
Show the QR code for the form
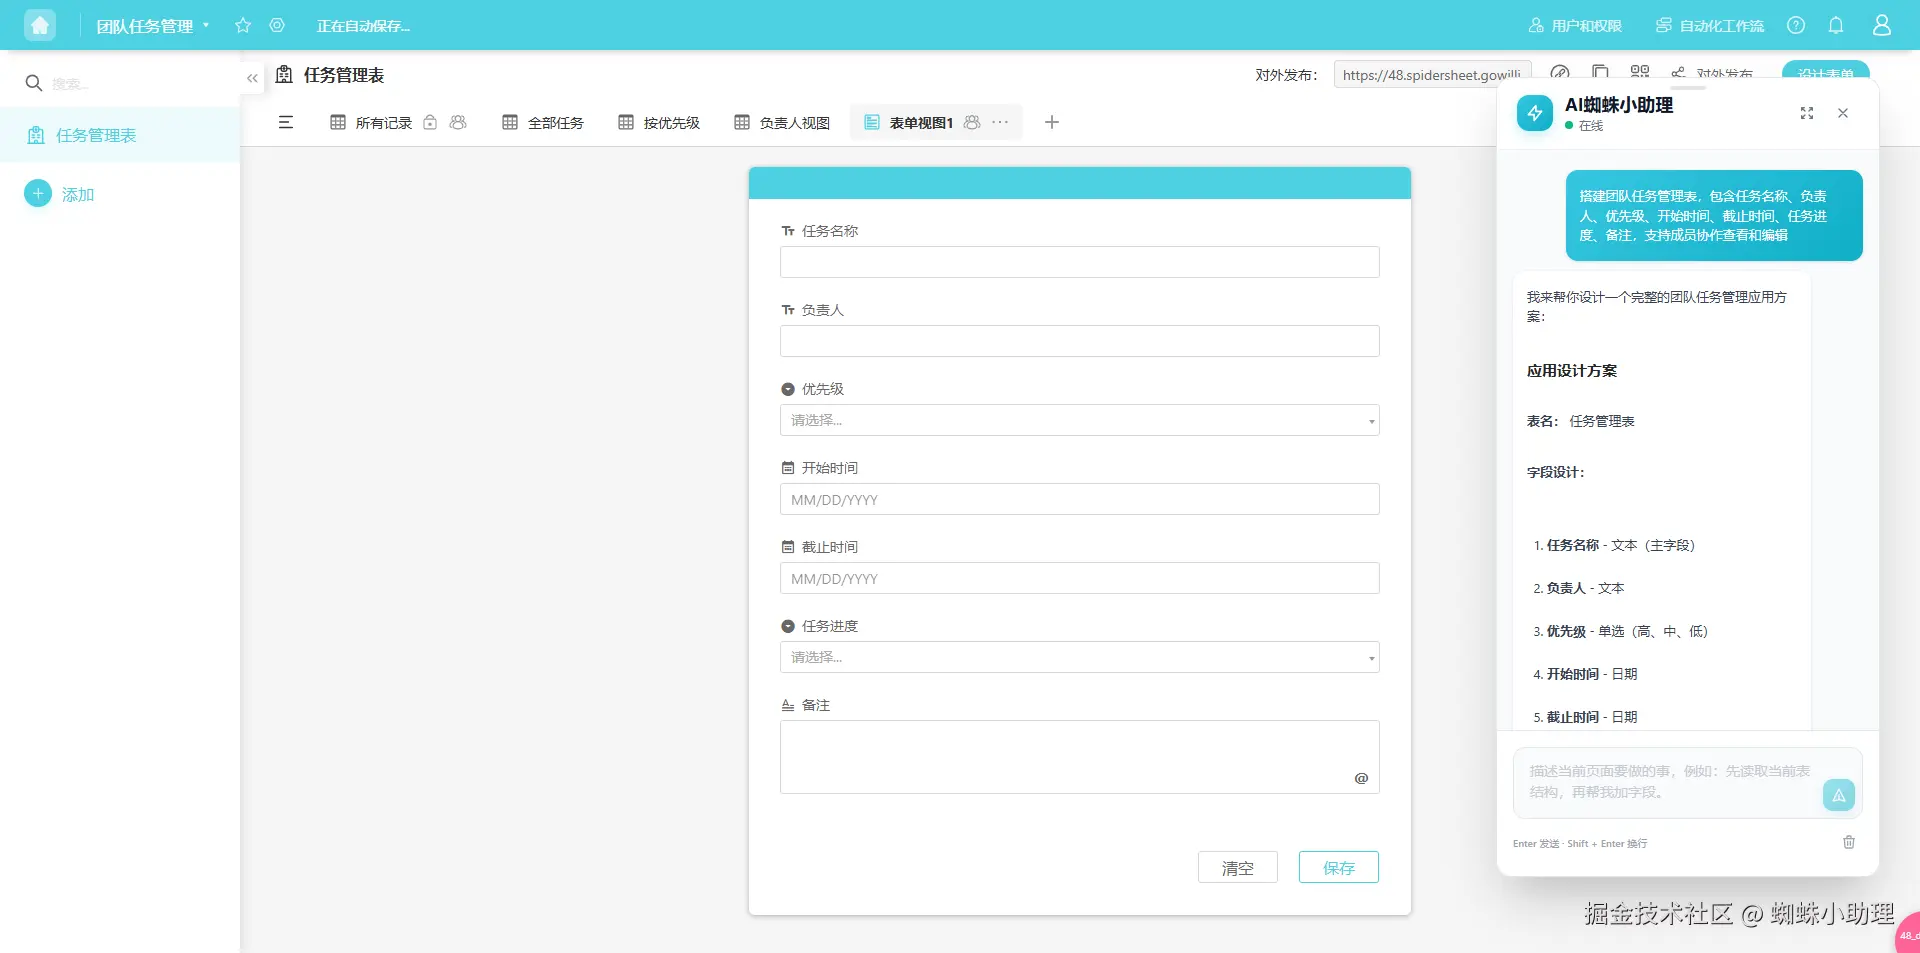pyautogui.click(x=1640, y=72)
